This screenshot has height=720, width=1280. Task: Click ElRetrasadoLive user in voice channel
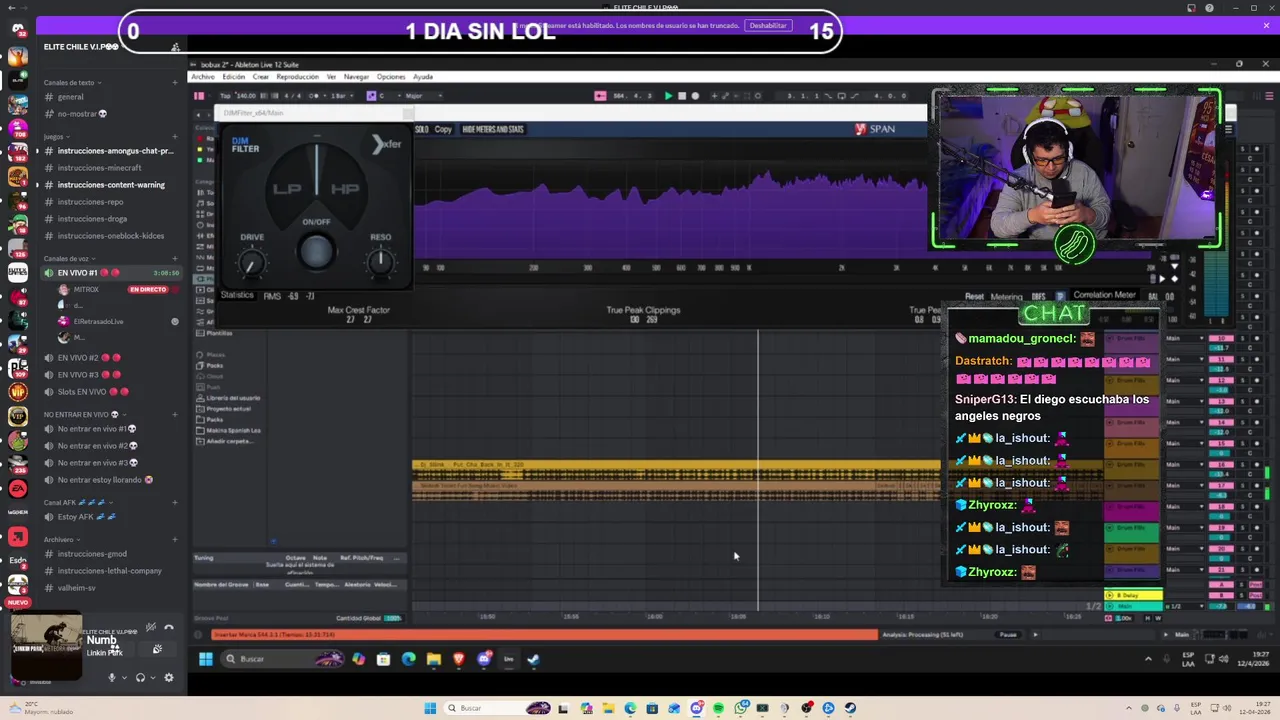pyautogui.click(x=92, y=322)
